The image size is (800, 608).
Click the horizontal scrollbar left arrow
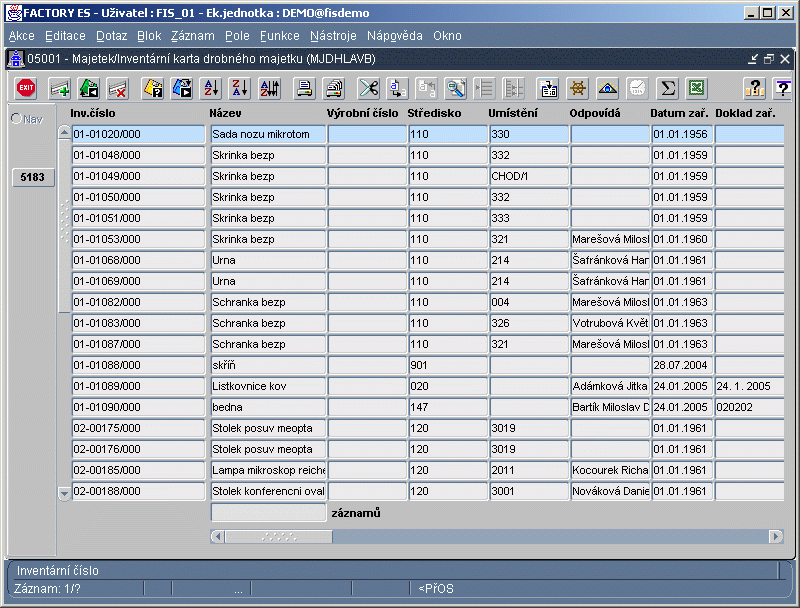(218, 536)
